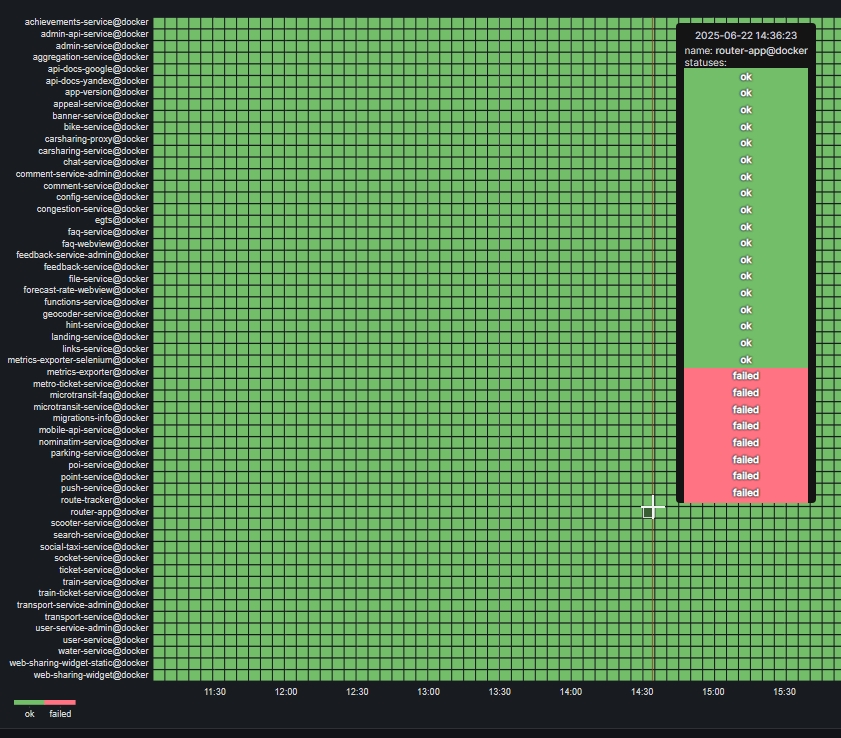Image resolution: width=841 pixels, height=738 pixels.
Task: Click the carsharing-proxy@docker row label
Action: pos(97,139)
